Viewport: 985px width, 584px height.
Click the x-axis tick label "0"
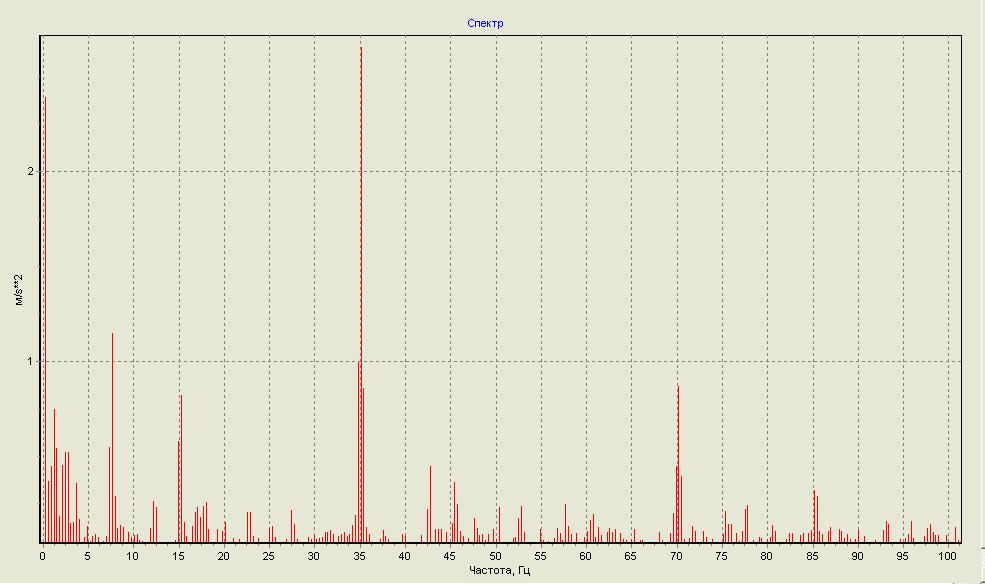(43, 556)
